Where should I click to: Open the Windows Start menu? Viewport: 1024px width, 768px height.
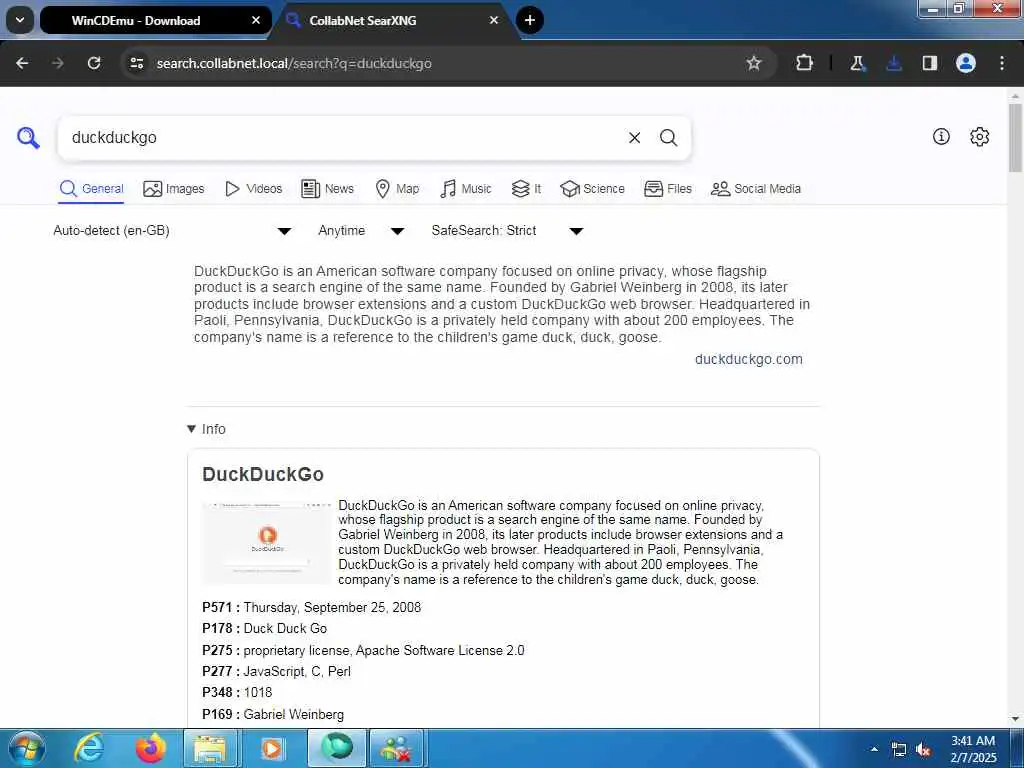pyautogui.click(x=27, y=748)
